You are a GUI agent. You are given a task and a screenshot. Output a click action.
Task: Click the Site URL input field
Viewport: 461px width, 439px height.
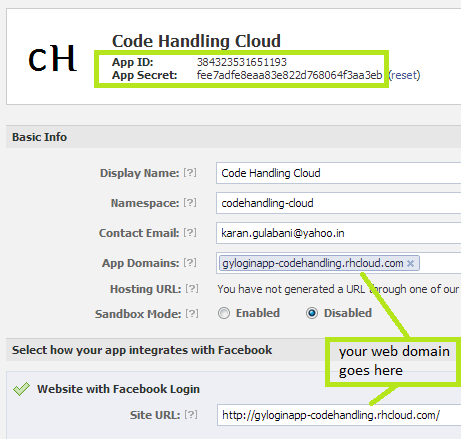[x=339, y=415]
